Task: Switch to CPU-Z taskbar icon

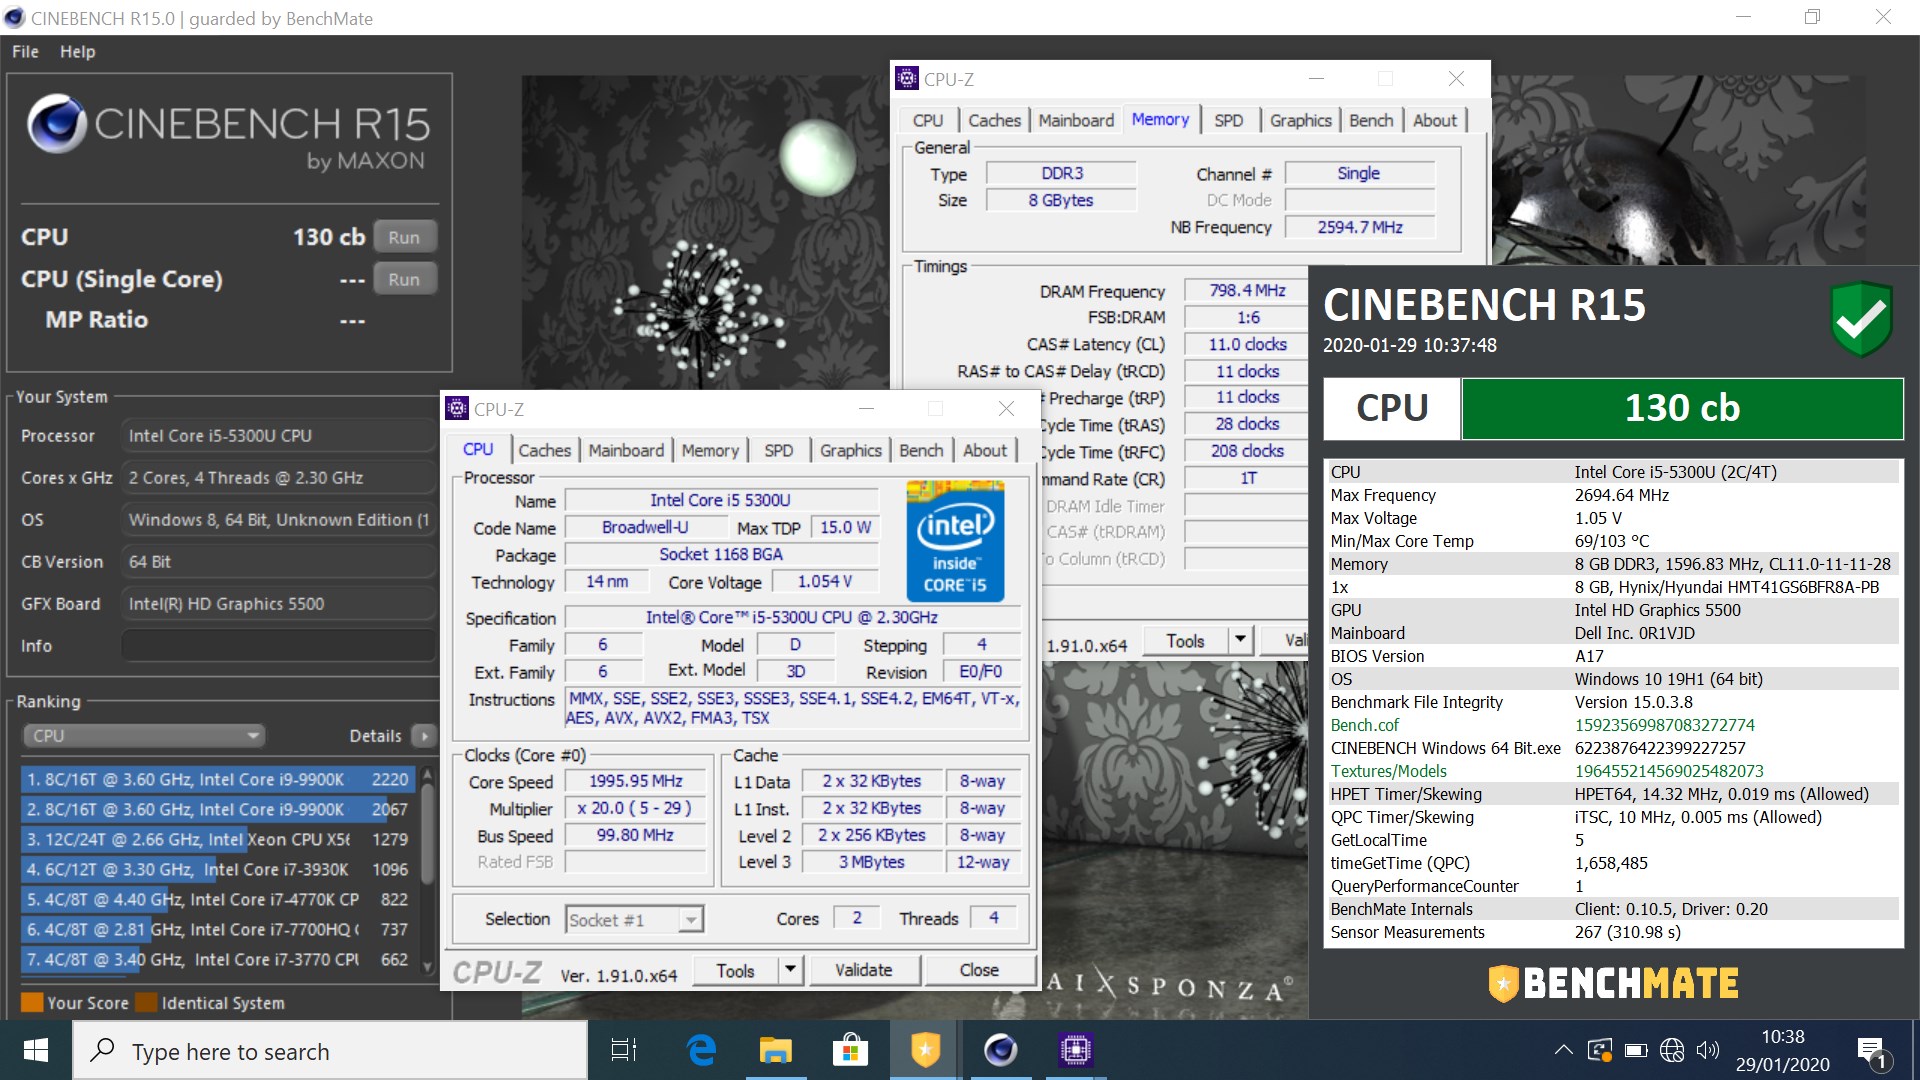Action: (1075, 1050)
